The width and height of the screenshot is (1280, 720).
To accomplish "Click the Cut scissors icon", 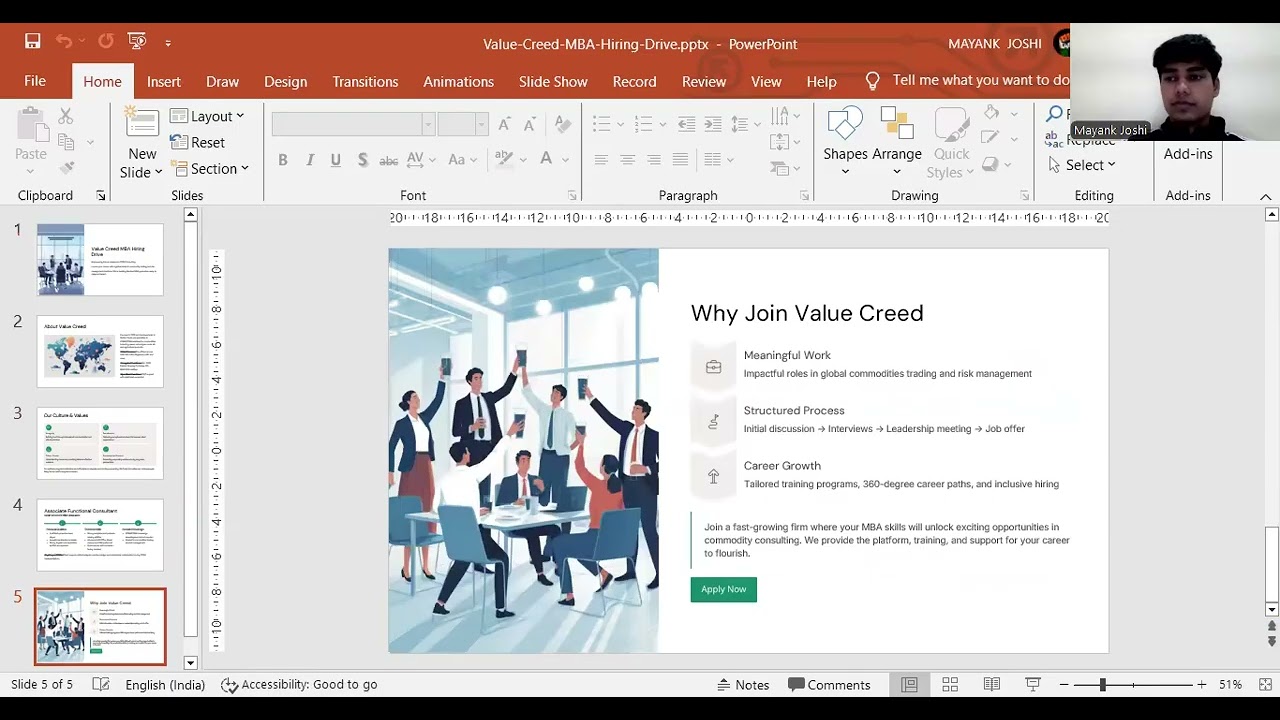I will click(66, 116).
